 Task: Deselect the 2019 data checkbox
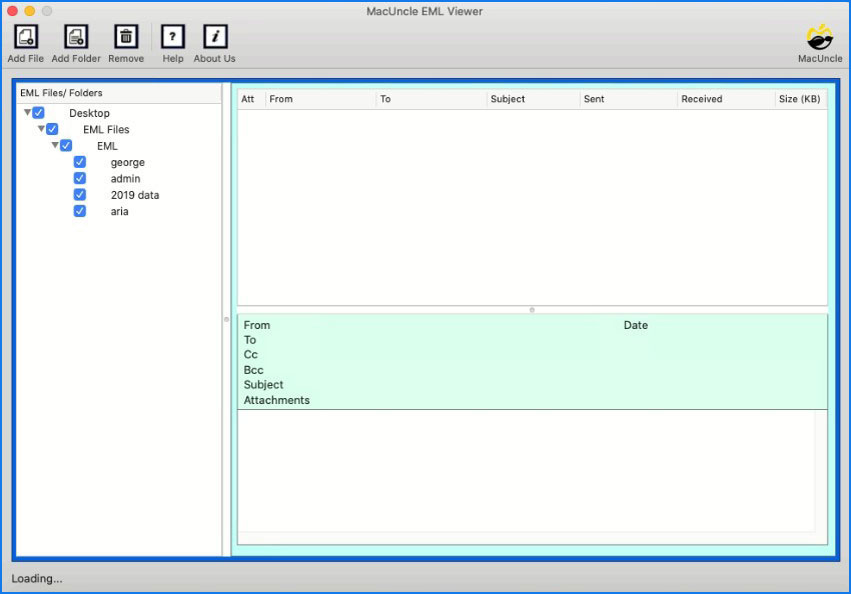point(79,194)
